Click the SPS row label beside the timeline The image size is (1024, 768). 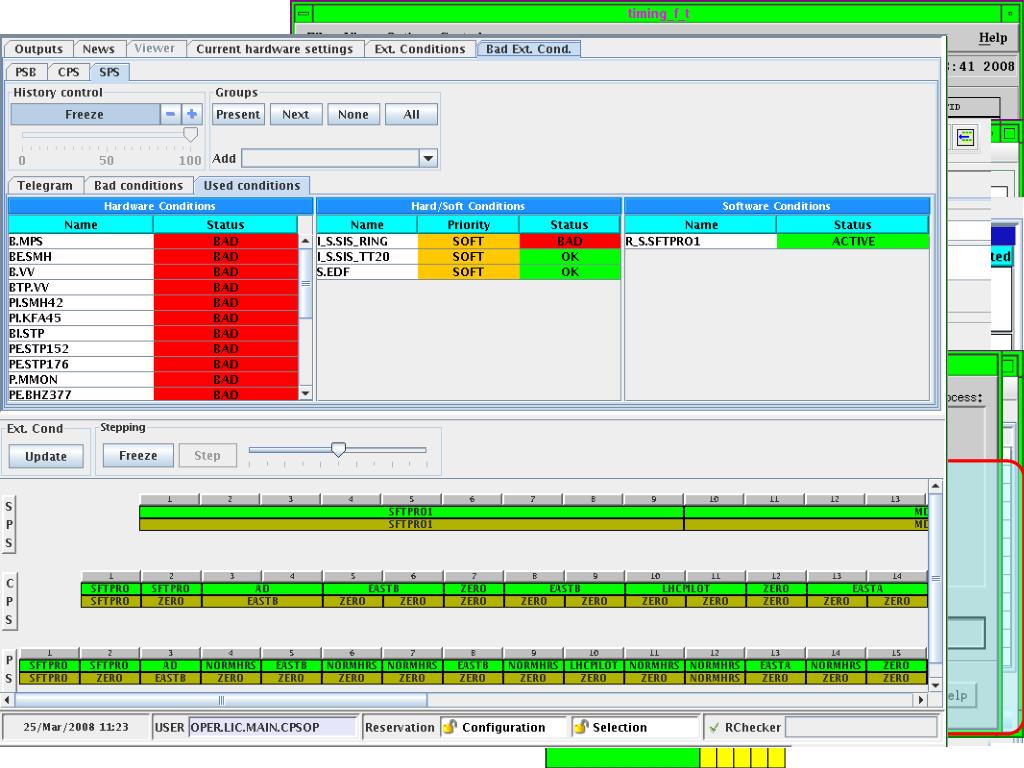9,524
